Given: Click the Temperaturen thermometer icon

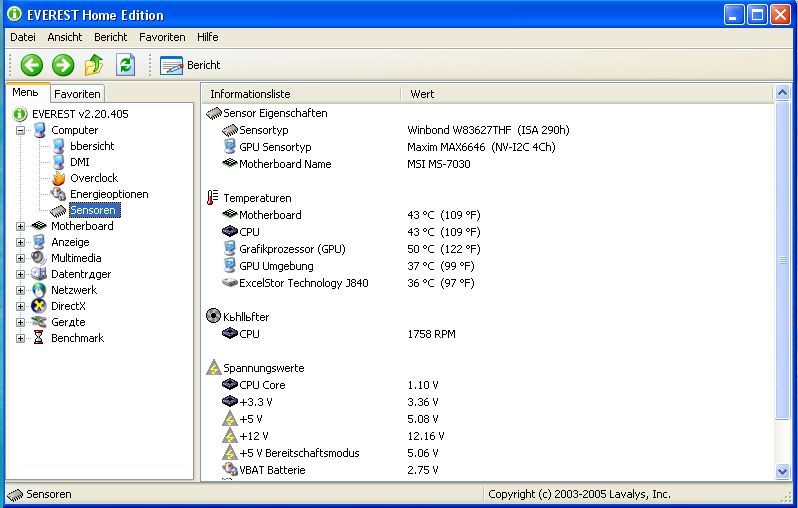Looking at the screenshot, I should [x=213, y=197].
